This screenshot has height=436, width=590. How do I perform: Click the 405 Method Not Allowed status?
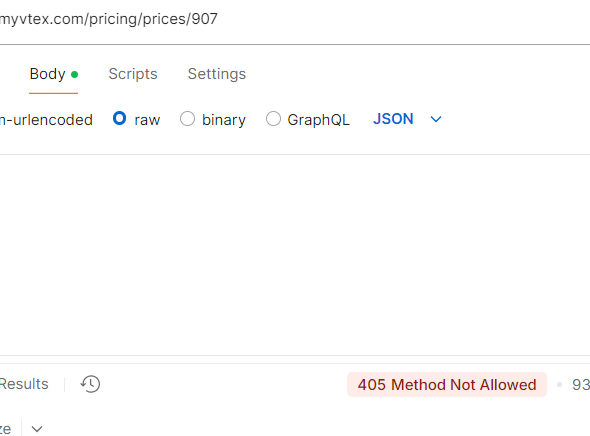(447, 384)
